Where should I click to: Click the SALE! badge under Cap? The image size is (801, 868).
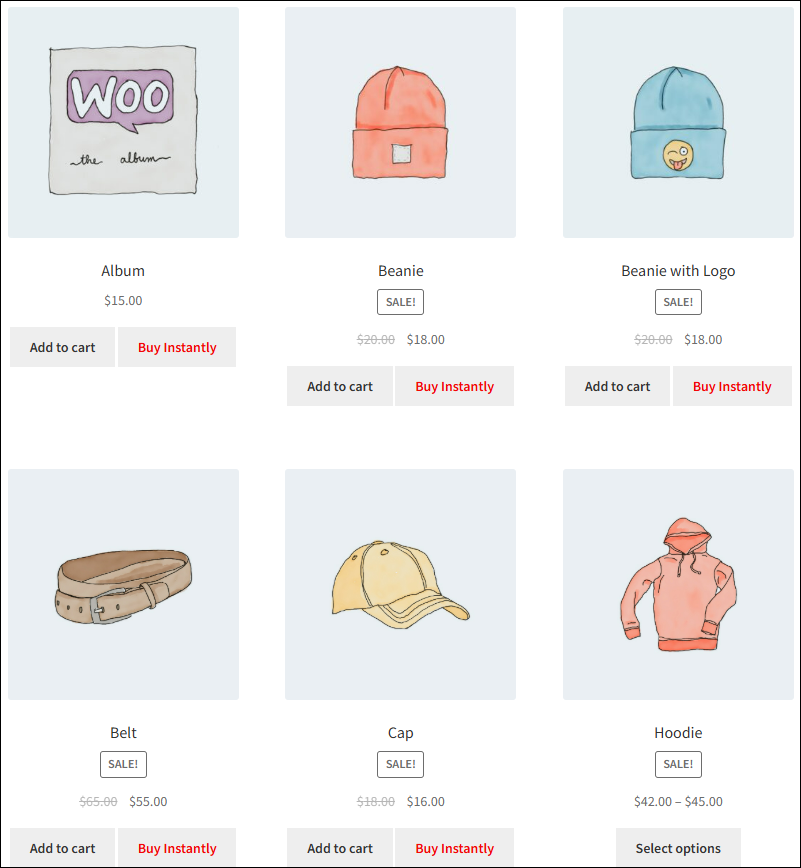(400, 764)
